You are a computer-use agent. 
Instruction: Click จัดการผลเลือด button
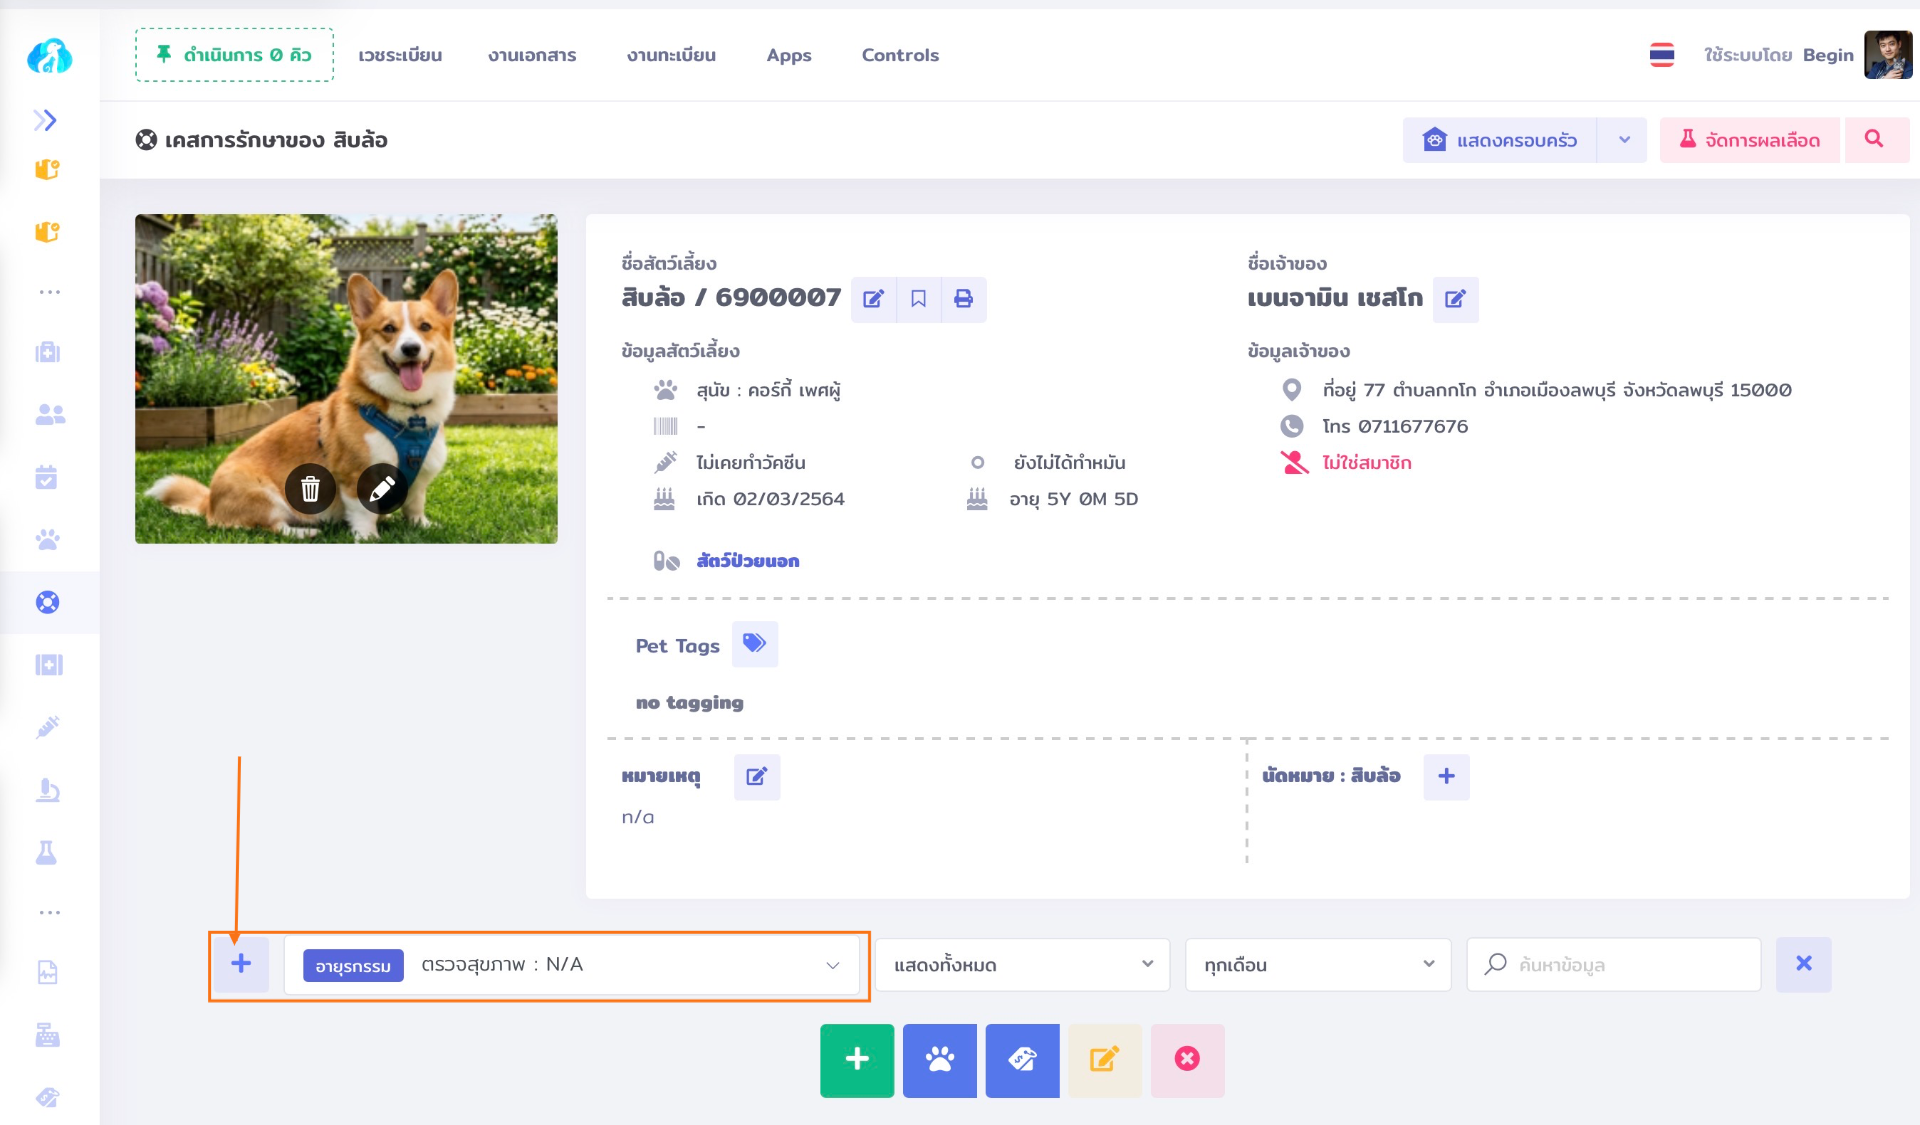coord(1749,140)
